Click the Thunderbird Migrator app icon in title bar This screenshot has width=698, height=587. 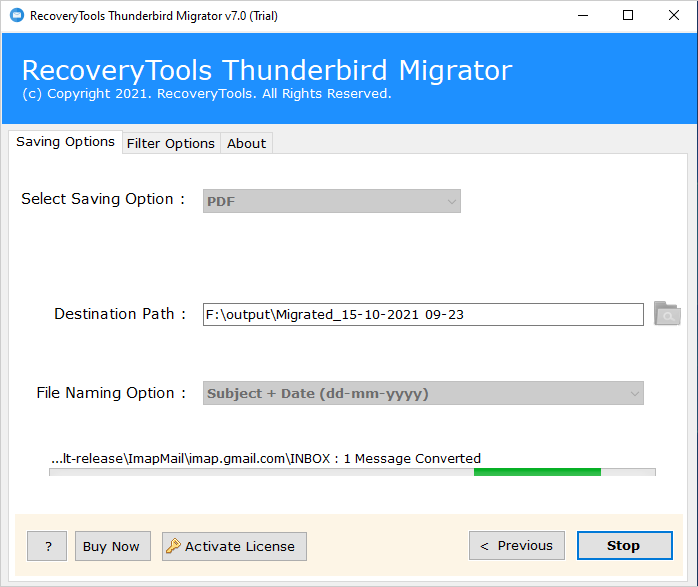17,16
